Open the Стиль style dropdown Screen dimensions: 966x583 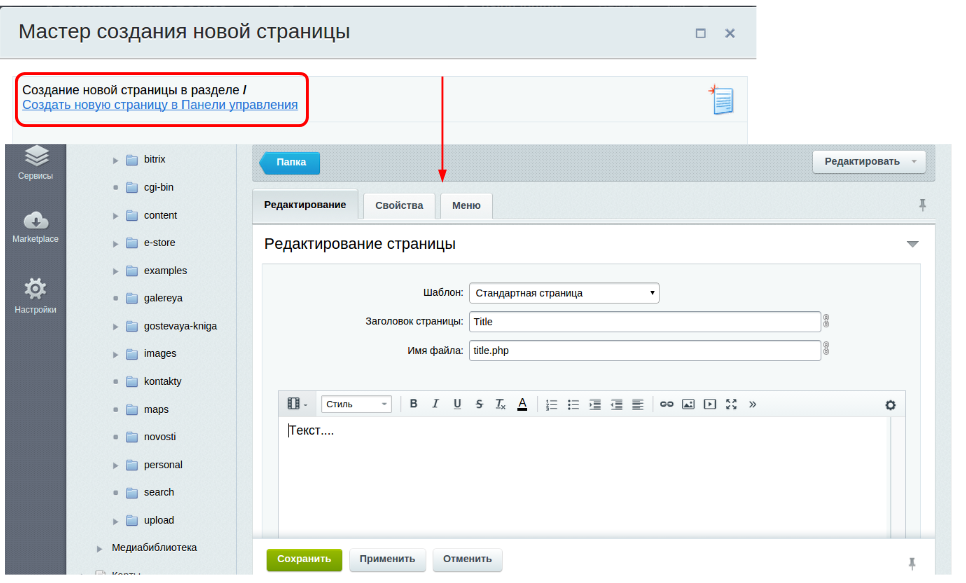[356, 404]
